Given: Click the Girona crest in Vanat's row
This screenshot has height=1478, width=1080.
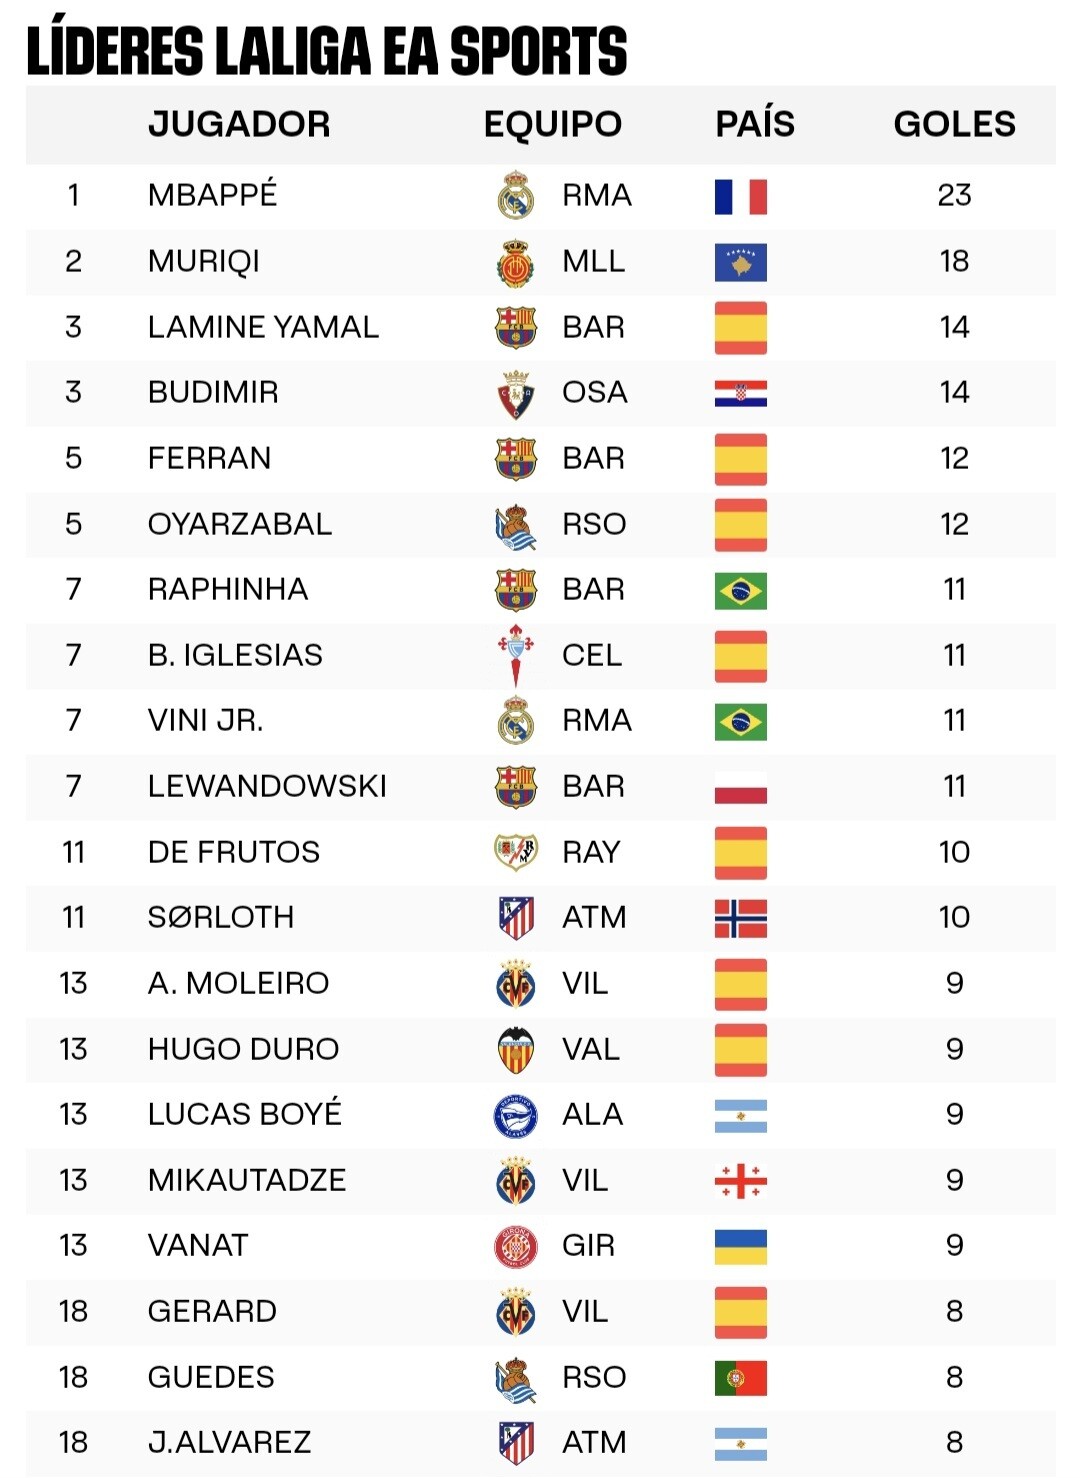Looking at the screenshot, I should coord(516,1246).
